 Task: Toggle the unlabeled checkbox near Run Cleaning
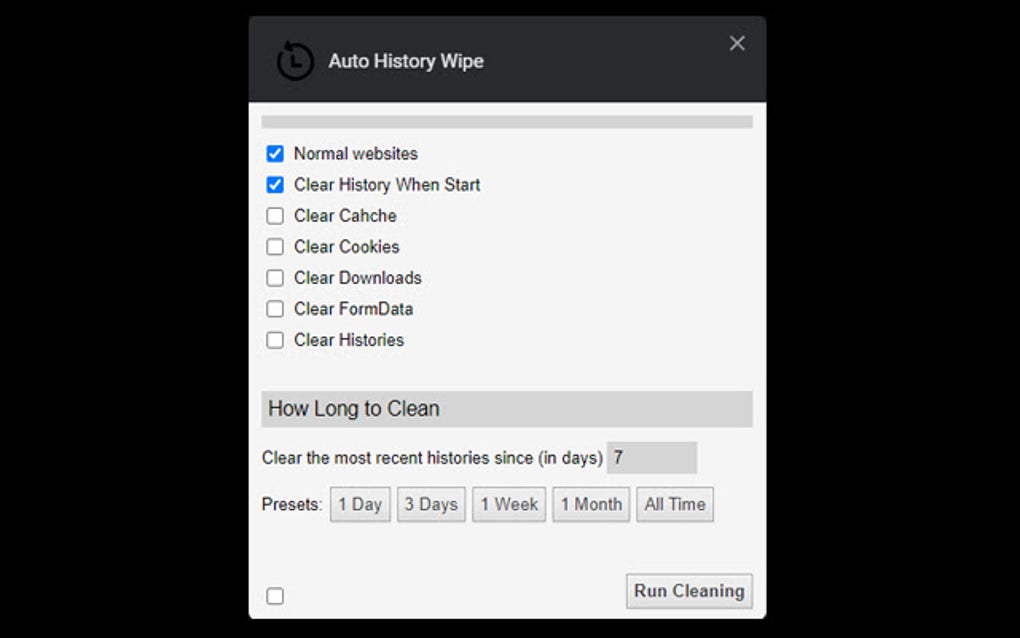tap(275, 595)
